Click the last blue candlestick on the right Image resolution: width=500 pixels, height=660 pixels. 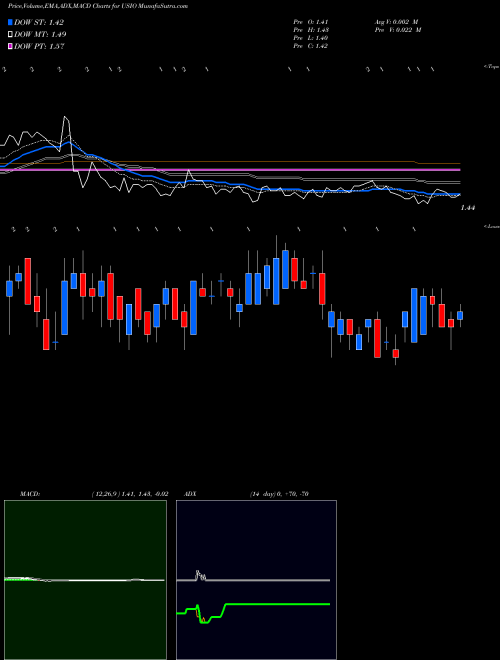point(460,315)
